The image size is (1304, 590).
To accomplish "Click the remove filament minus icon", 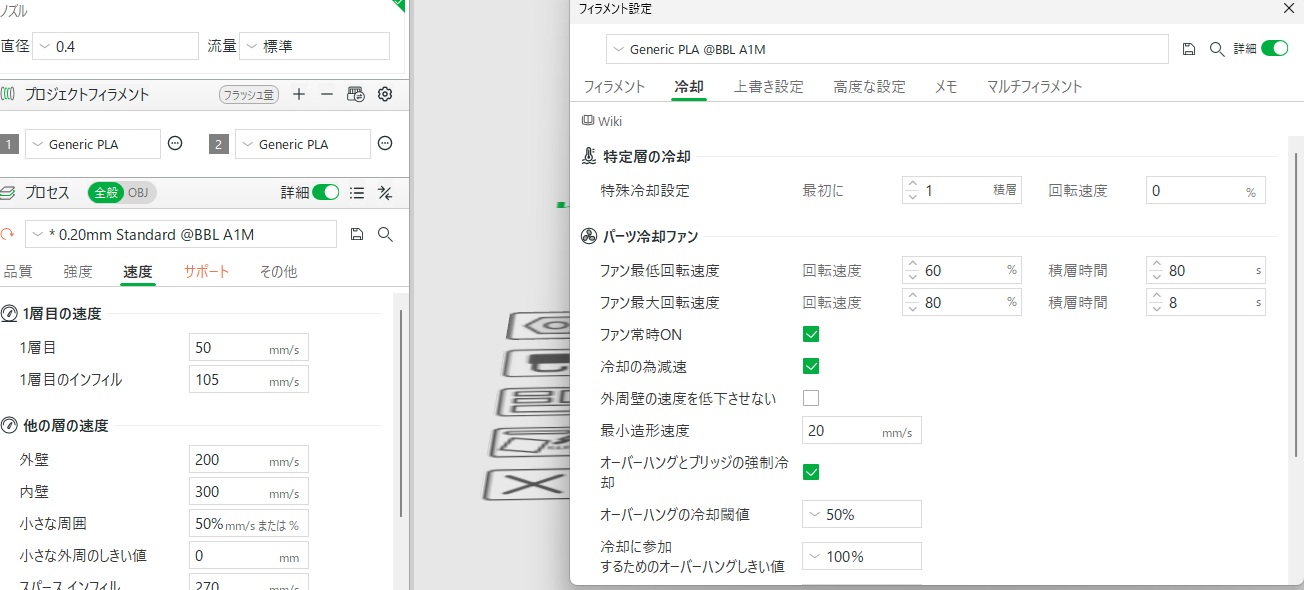I will 327,95.
